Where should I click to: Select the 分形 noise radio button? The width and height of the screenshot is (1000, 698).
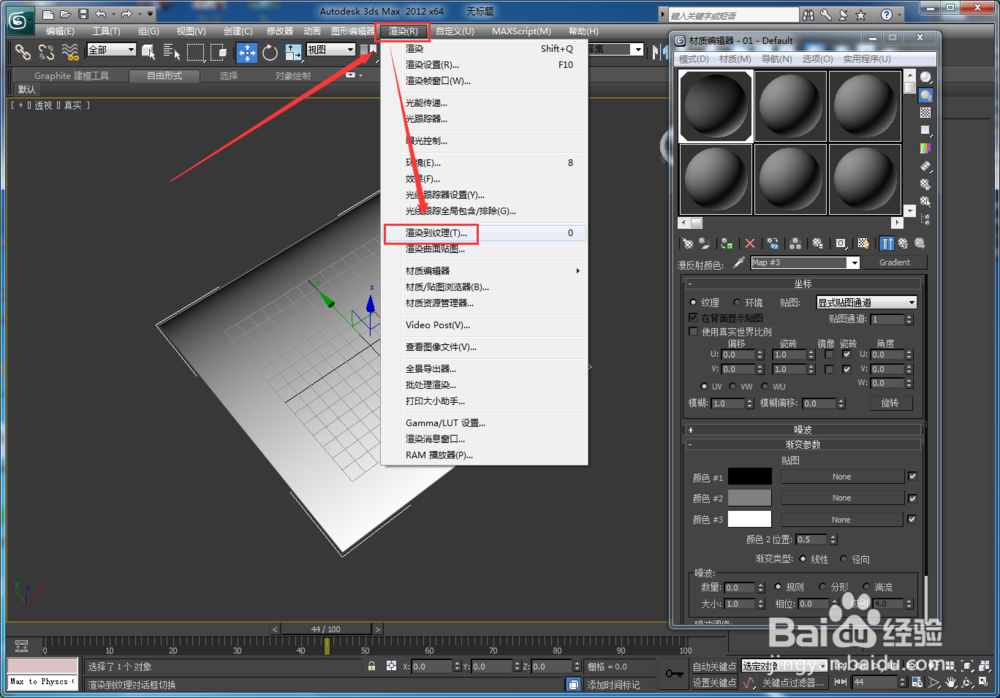tap(823, 586)
